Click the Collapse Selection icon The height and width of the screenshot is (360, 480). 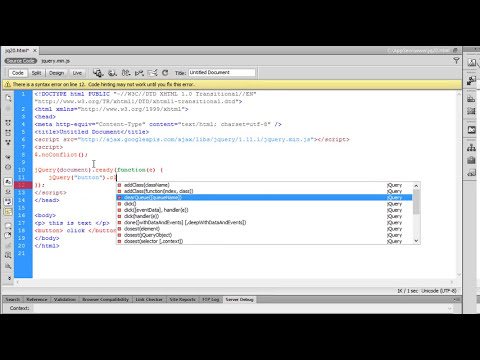pos(8,133)
